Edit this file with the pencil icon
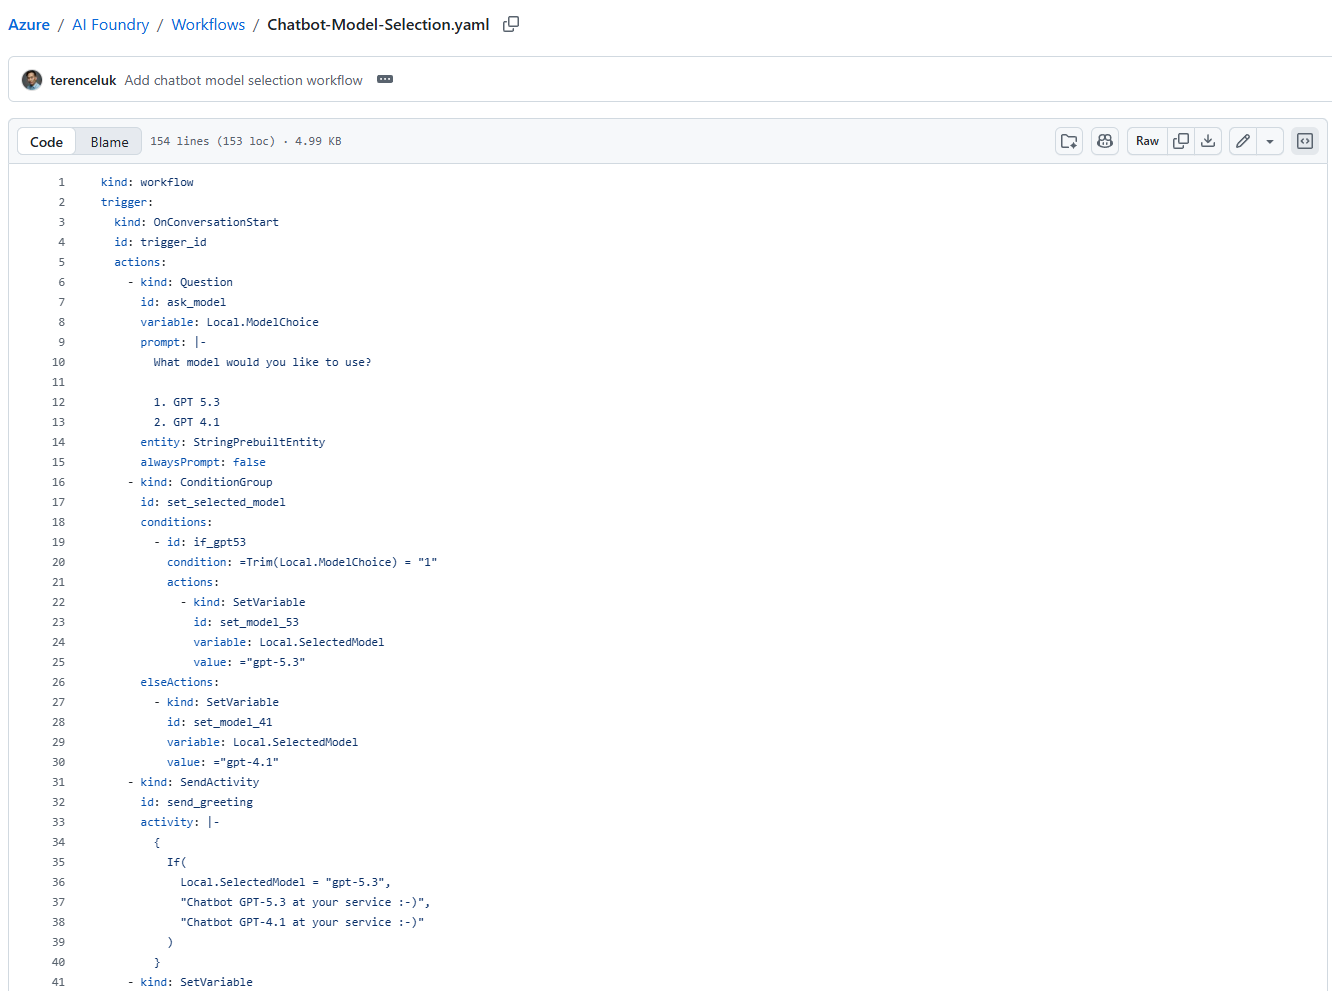This screenshot has height=991, width=1332. tap(1243, 141)
